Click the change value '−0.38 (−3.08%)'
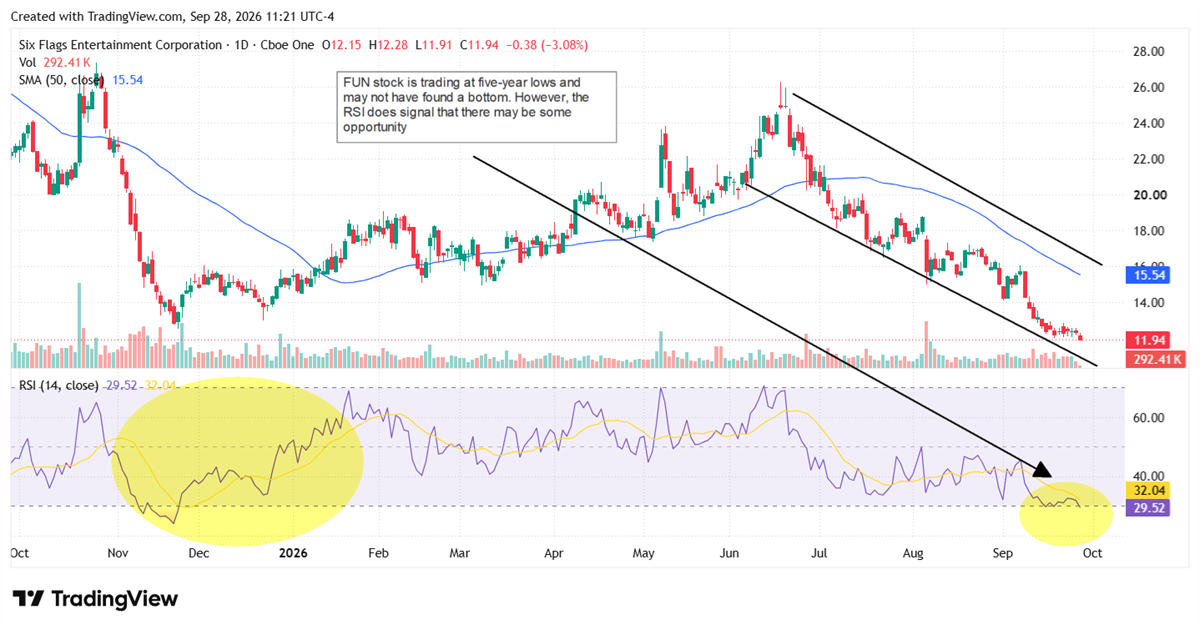Viewport: 1200px width, 630px height. point(545,45)
